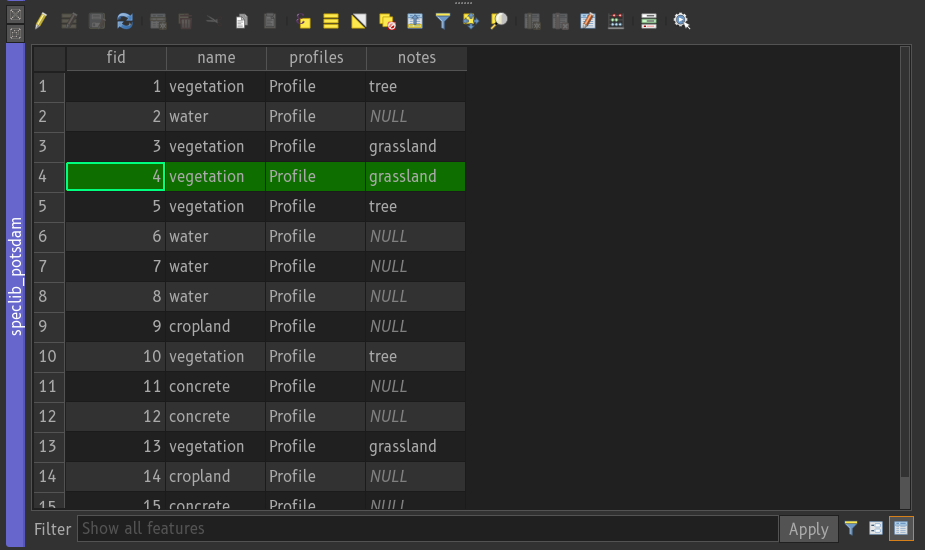Click the select all features icon
This screenshot has width=925, height=550.
[331, 21]
